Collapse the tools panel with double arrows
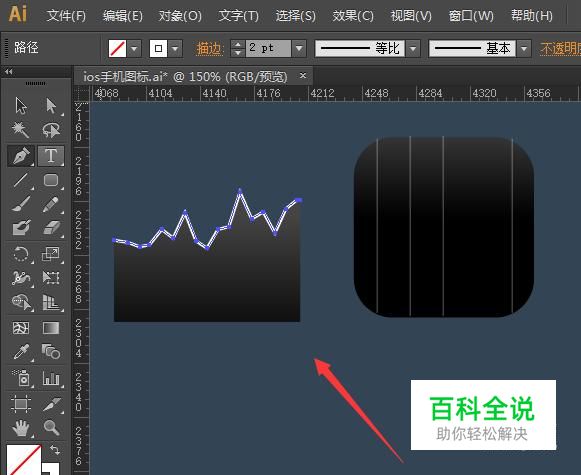The image size is (581, 475). (9, 72)
